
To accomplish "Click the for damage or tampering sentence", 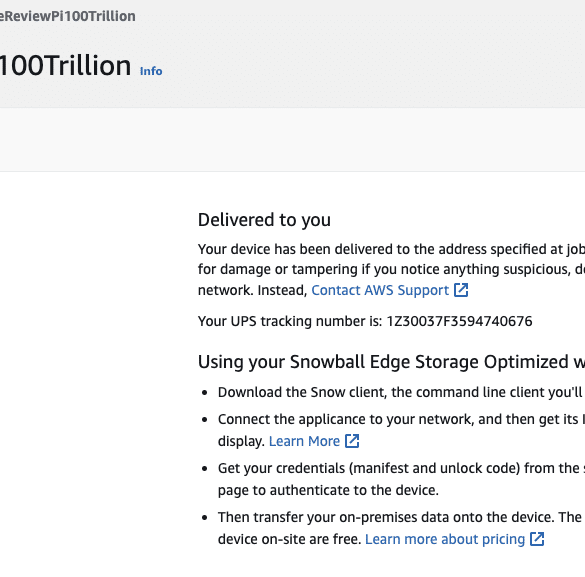I will (x=391, y=269).
